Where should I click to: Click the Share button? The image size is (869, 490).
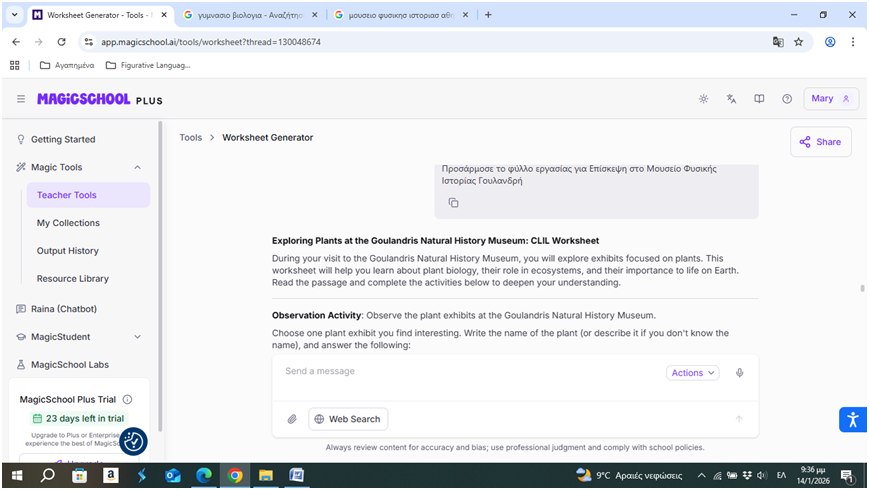click(x=820, y=142)
